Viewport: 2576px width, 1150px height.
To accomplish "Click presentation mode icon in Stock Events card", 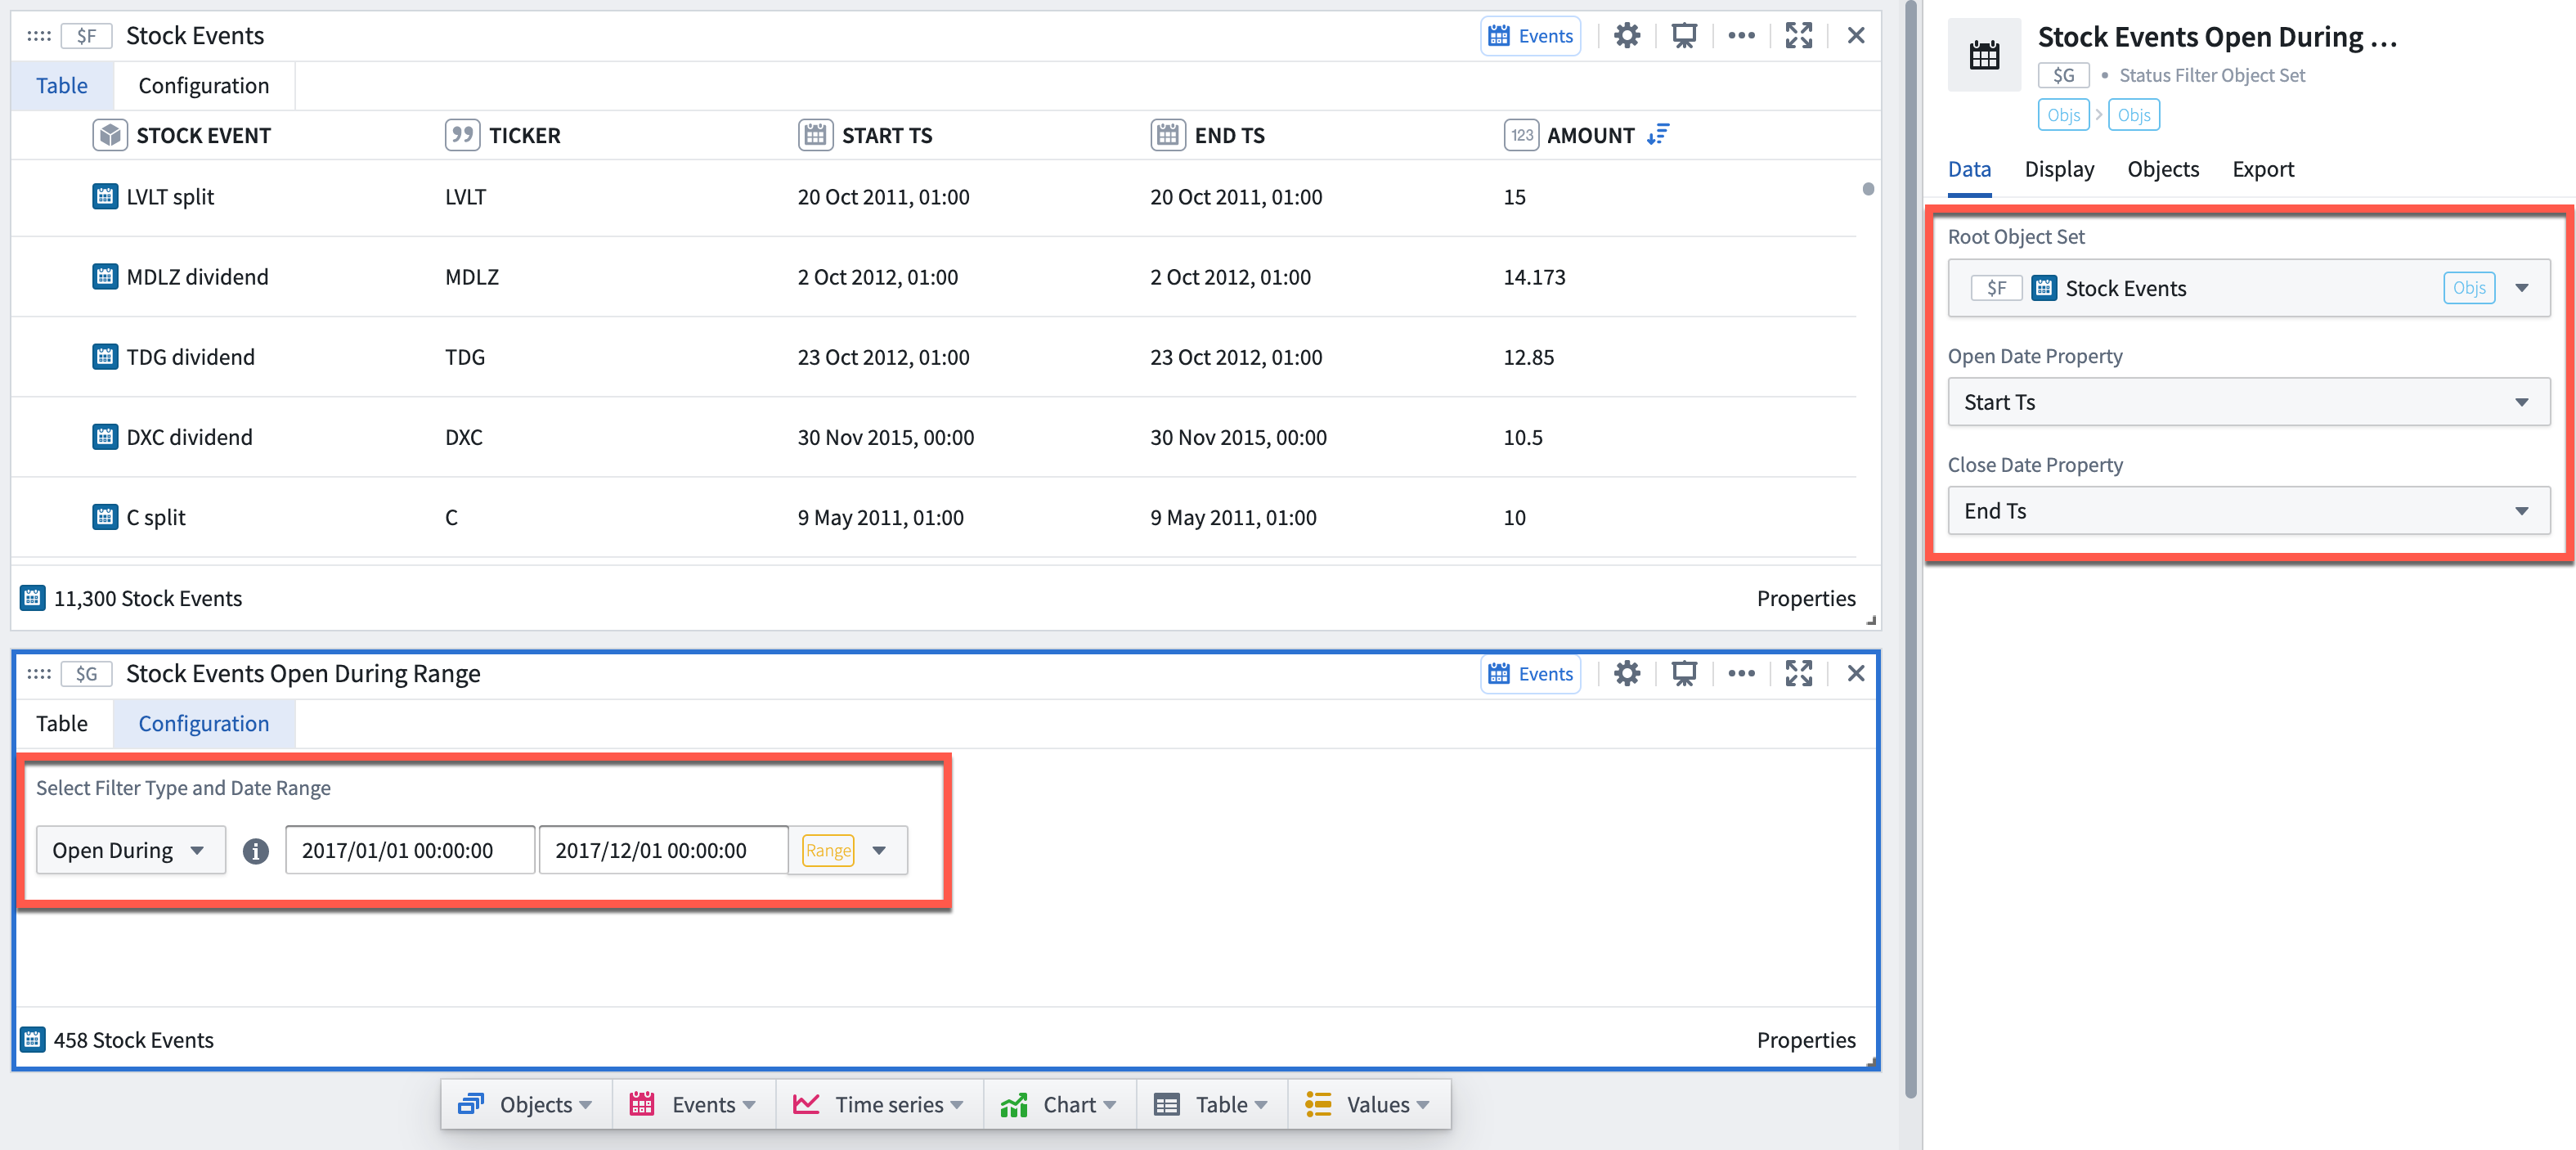I will pos(1684,36).
